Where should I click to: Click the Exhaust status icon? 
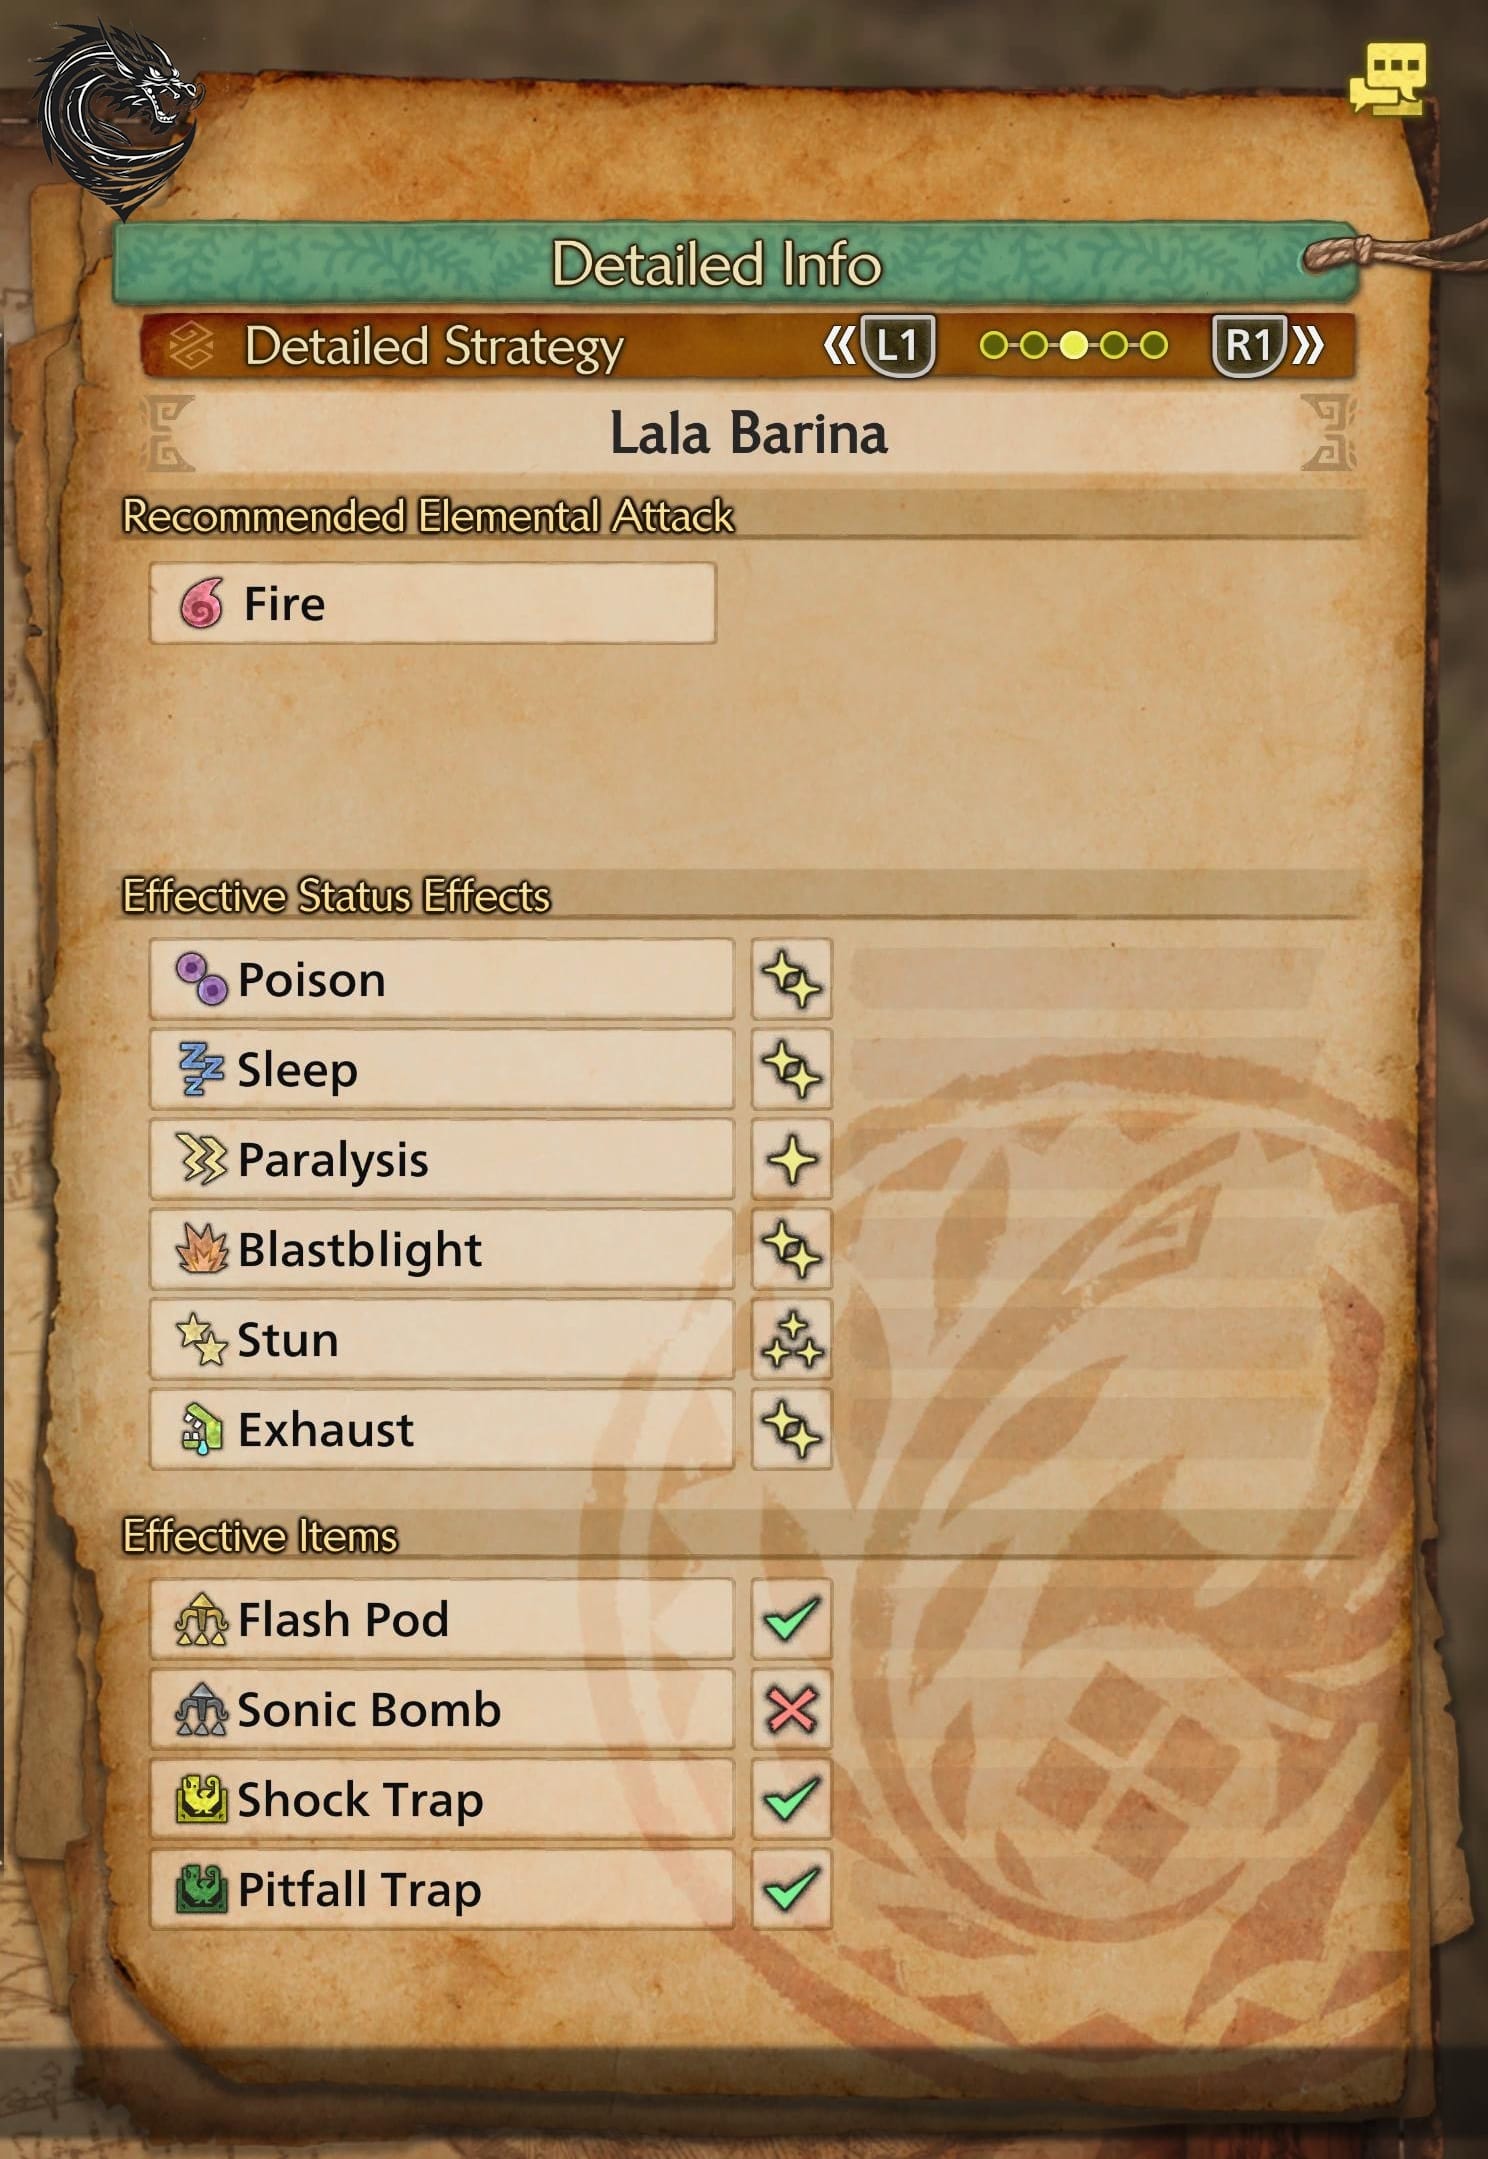(201, 1429)
